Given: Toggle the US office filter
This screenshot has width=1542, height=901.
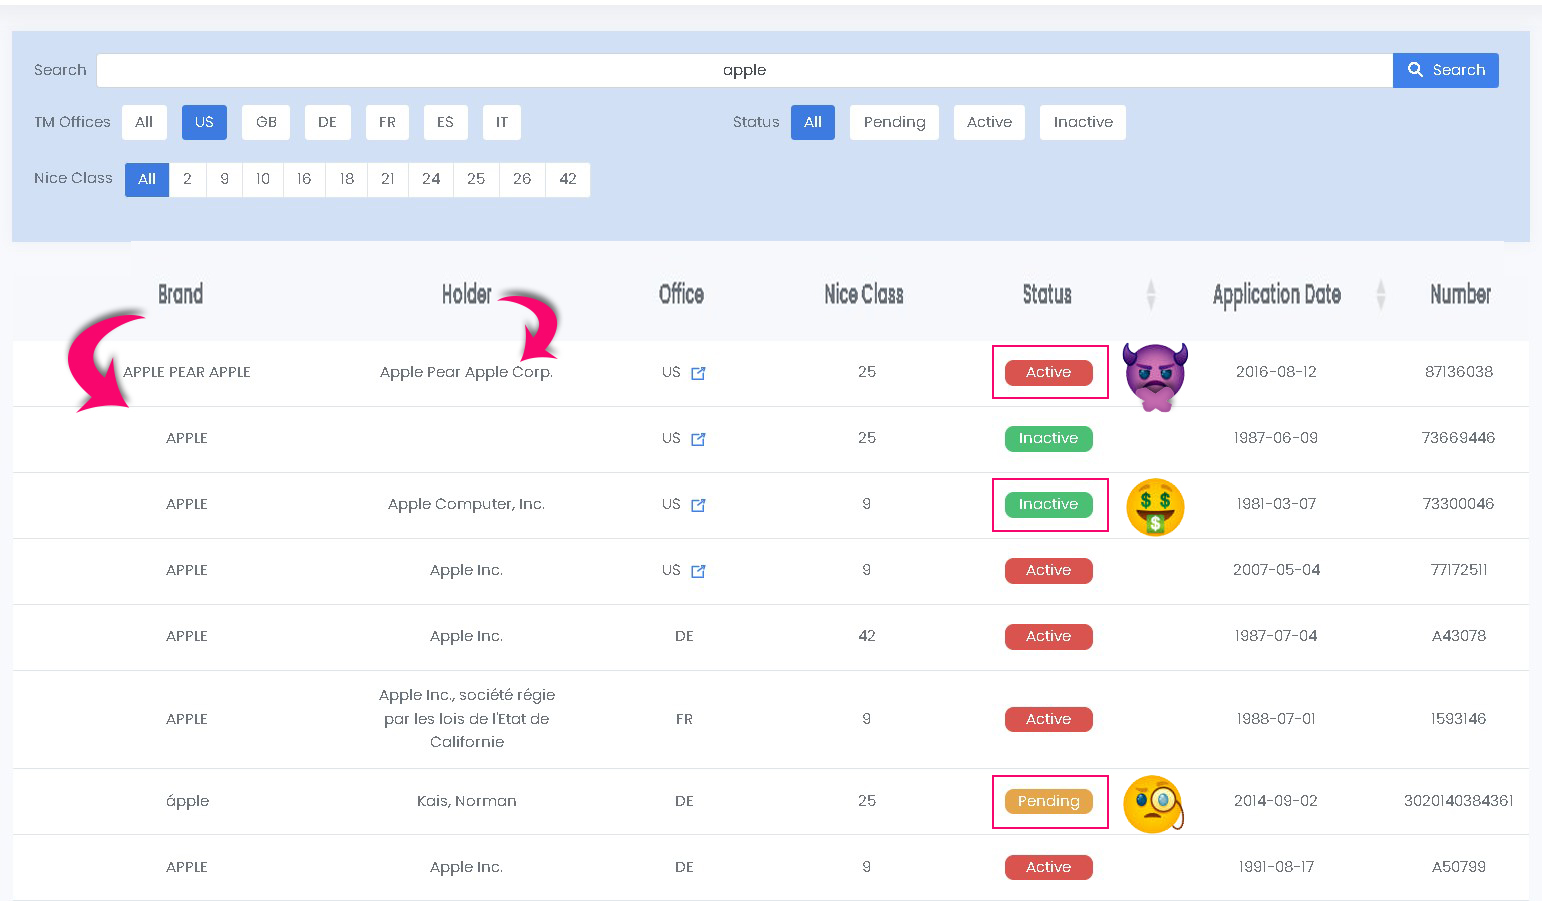Looking at the screenshot, I should [204, 122].
